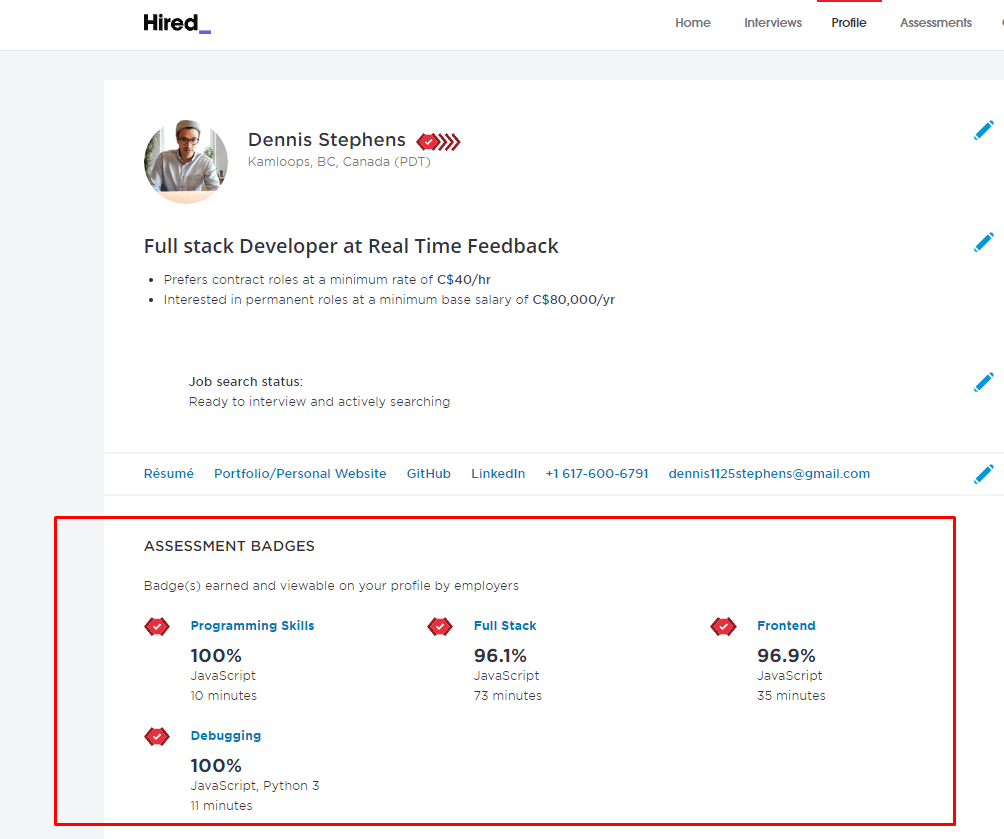Switch to the Assessments tab
Image resolution: width=1004 pixels, height=839 pixels.
935,23
